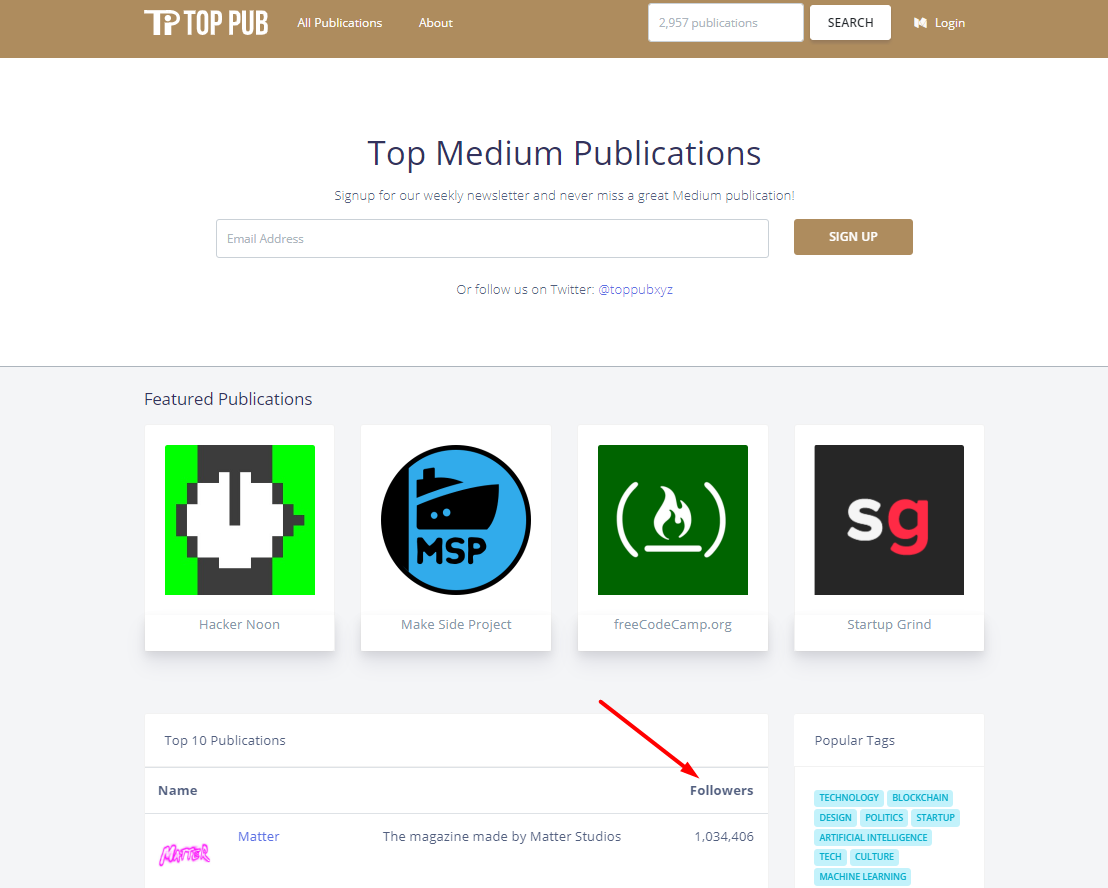
Task: Select the BLOCKCHAIN tag
Action: click(920, 798)
